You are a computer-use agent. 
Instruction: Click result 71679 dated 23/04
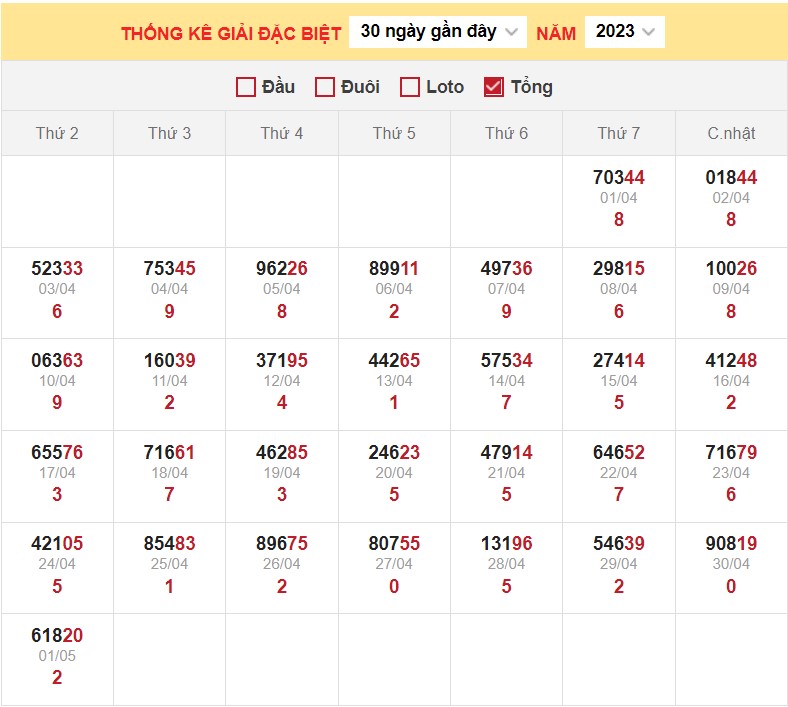(x=731, y=453)
